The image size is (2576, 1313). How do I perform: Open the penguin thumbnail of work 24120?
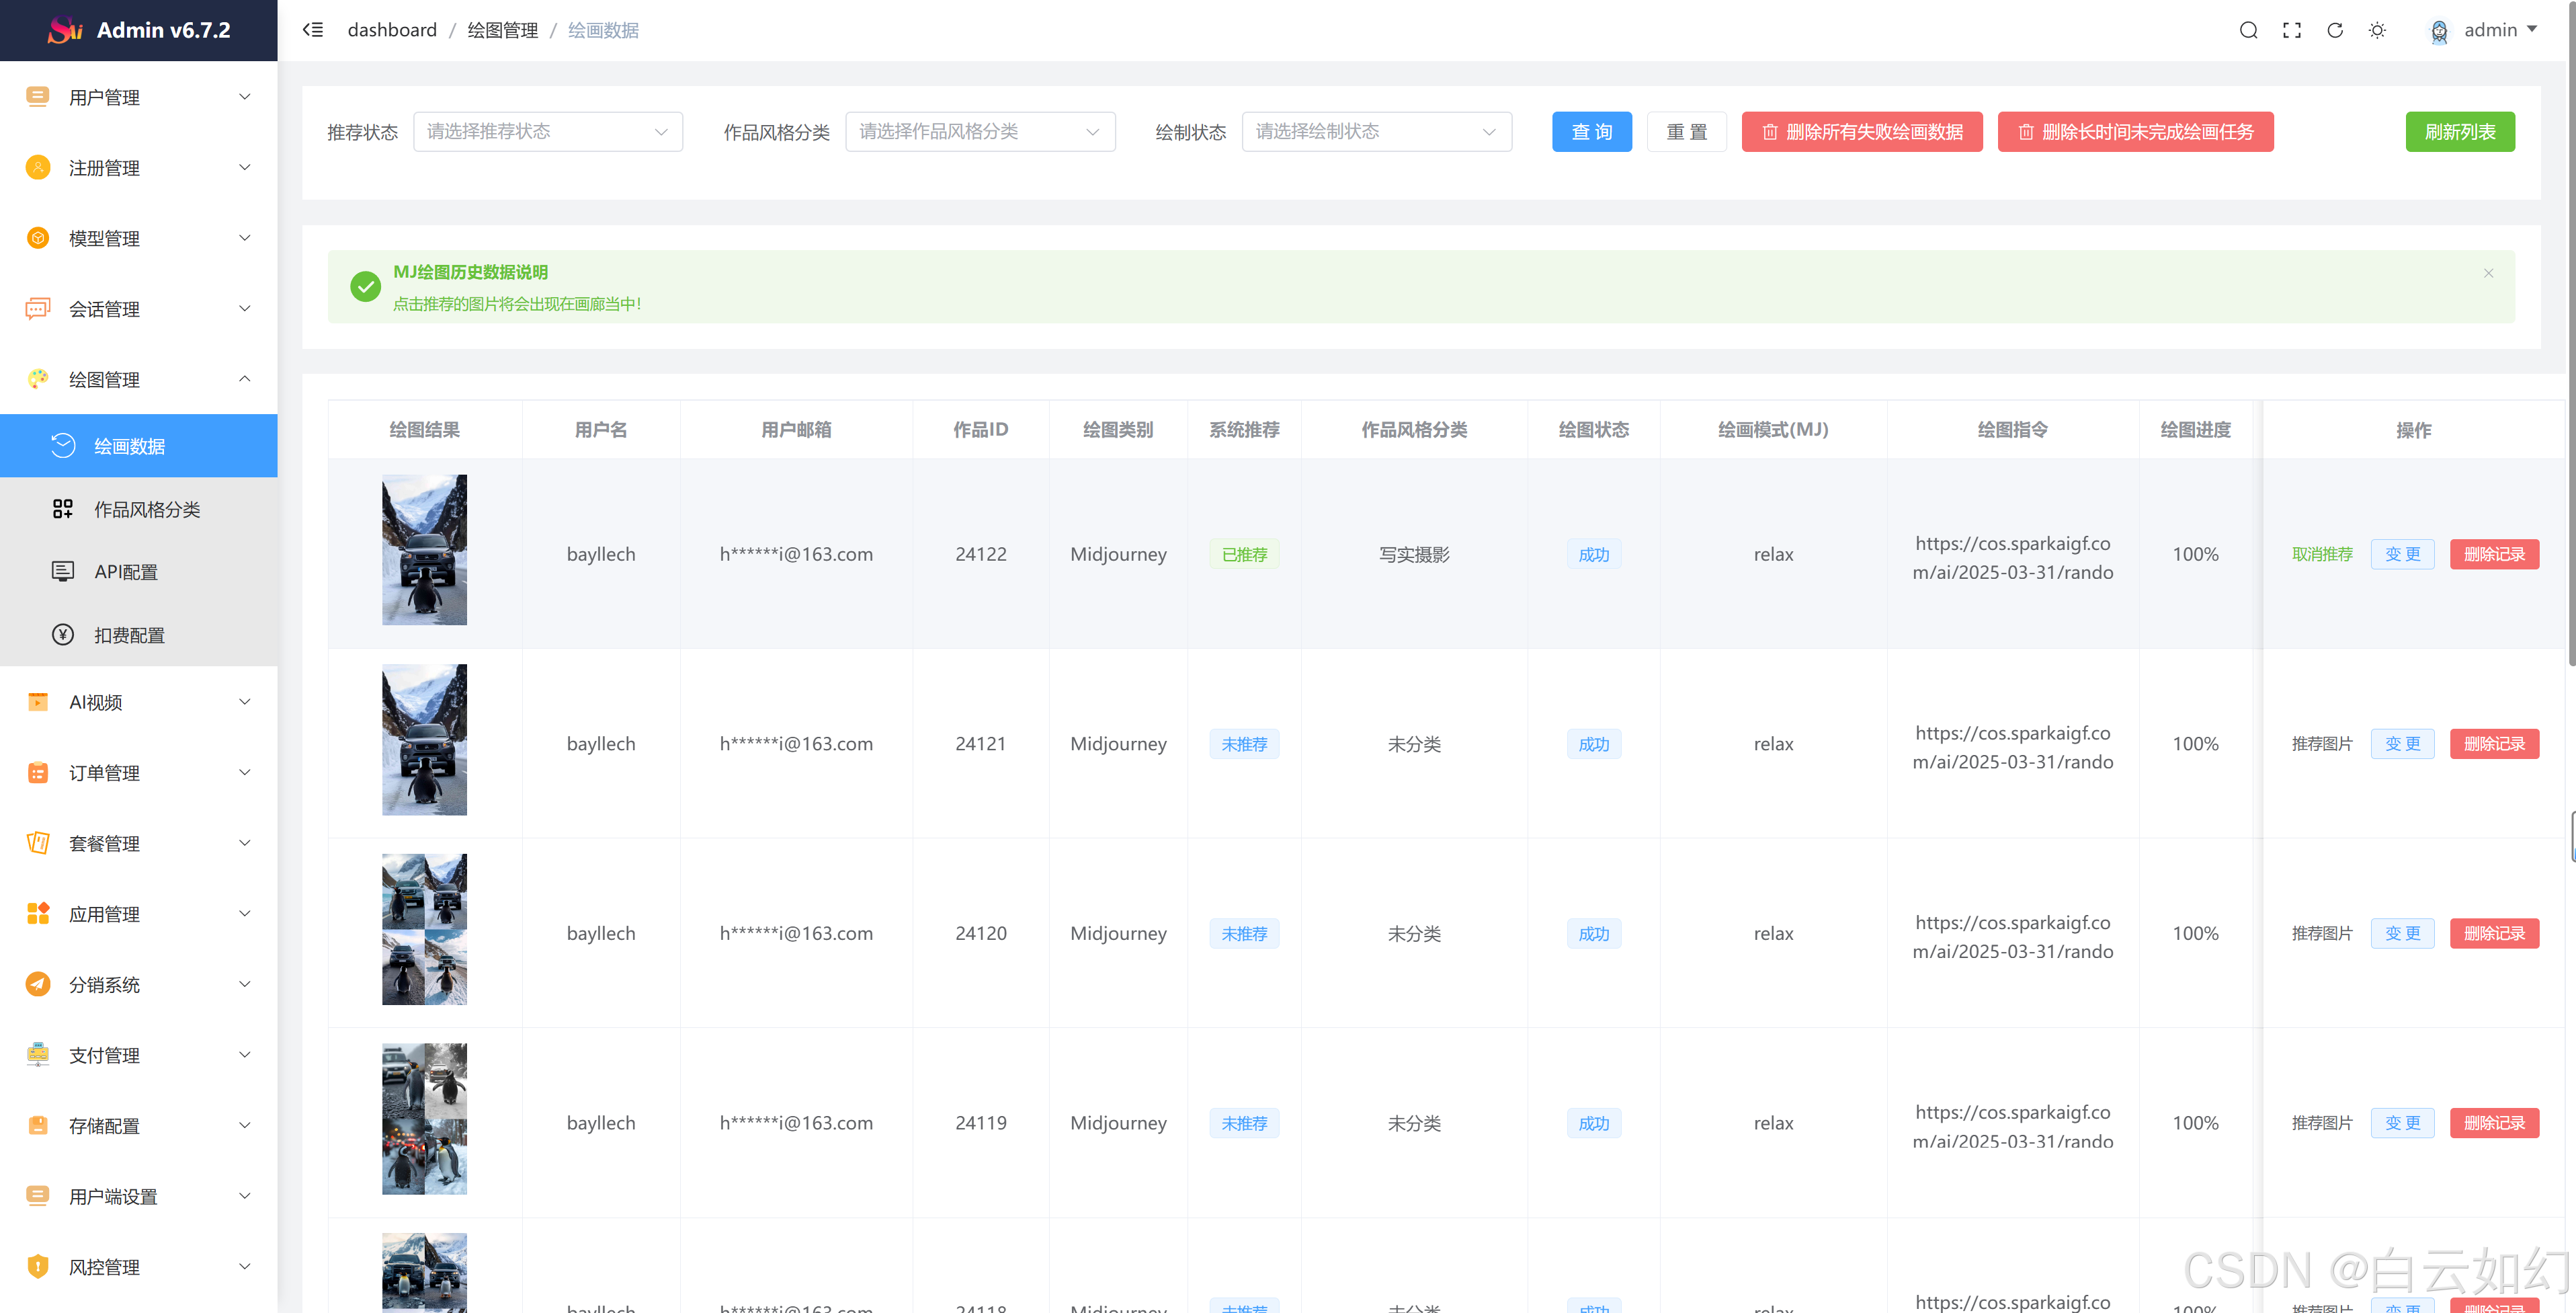(424, 929)
